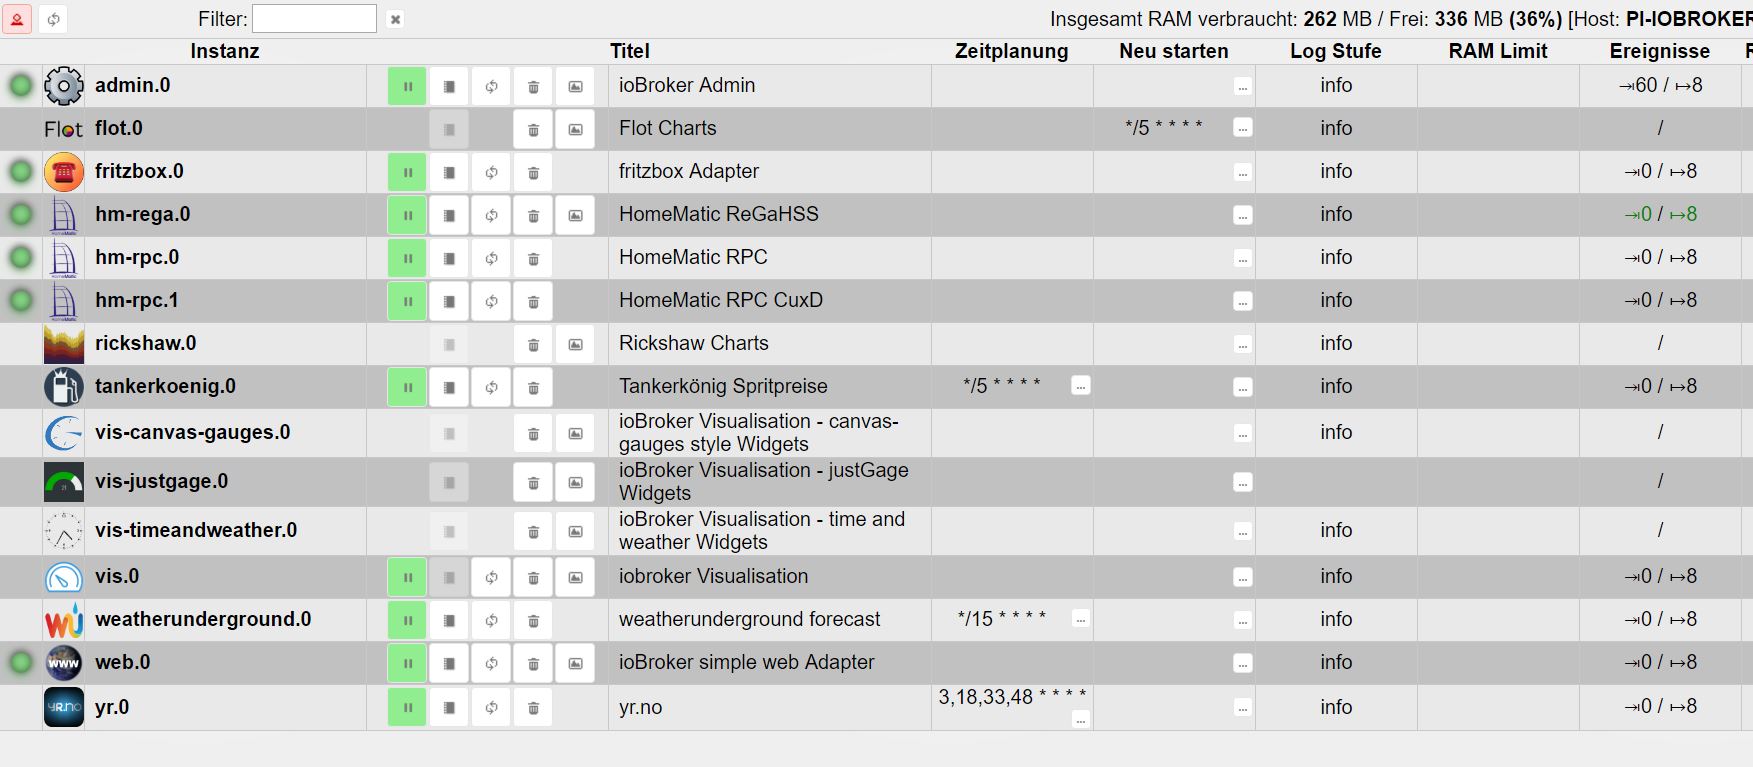Click the Instanz column header
The image size is (1753, 767).
pos(225,51)
